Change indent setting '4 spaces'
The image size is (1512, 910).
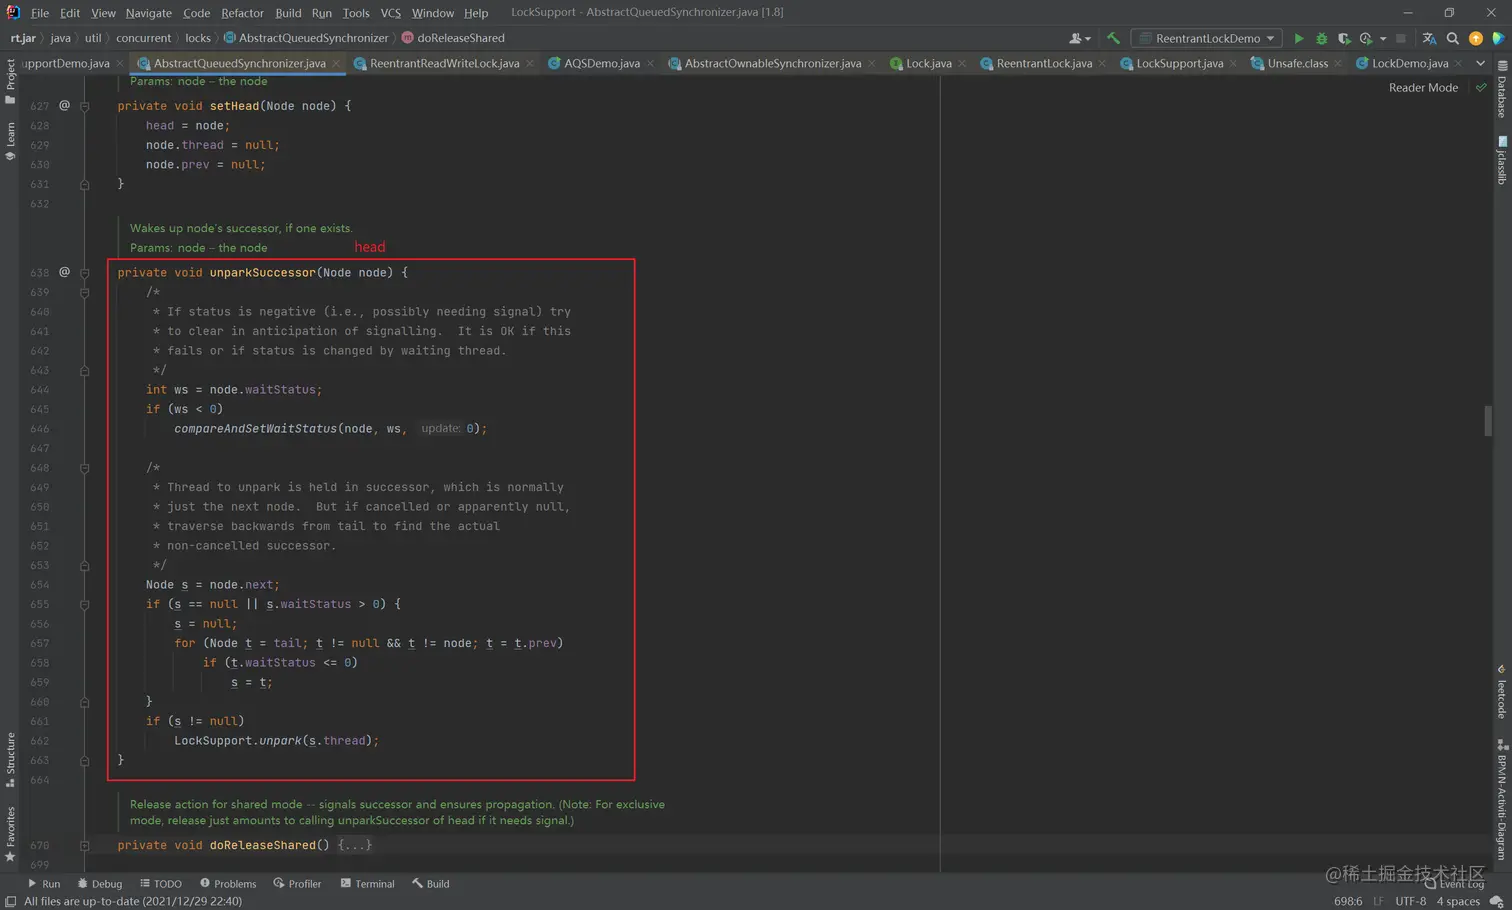(x=1458, y=901)
